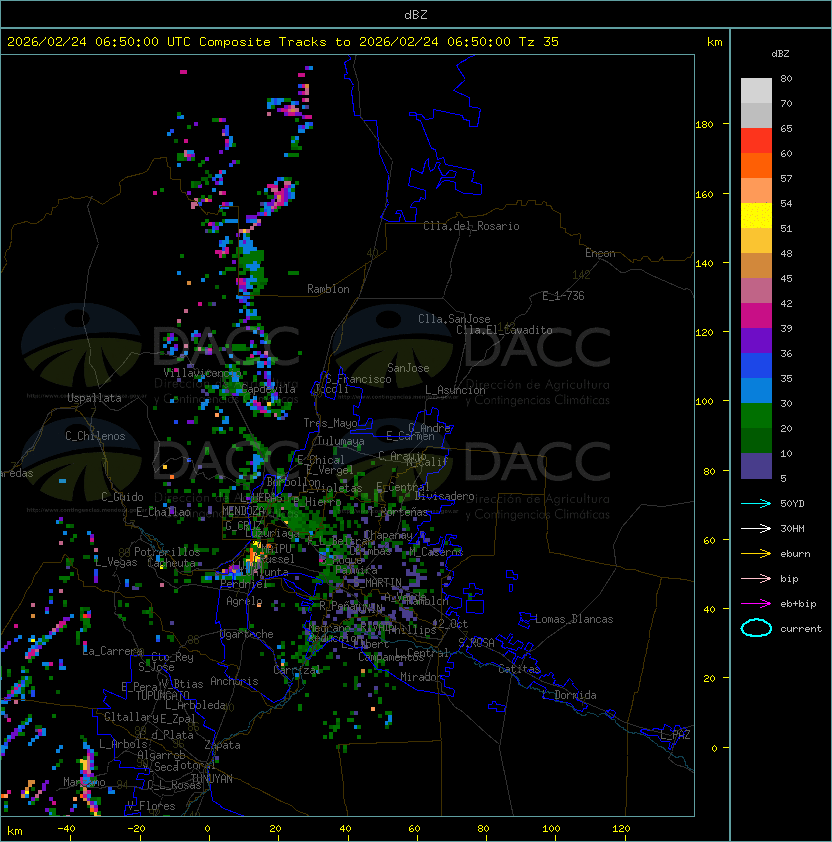Screen dimensions: 832x842
Task: Click the 'Tres_Mayo' map label
Action: coord(330,423)
